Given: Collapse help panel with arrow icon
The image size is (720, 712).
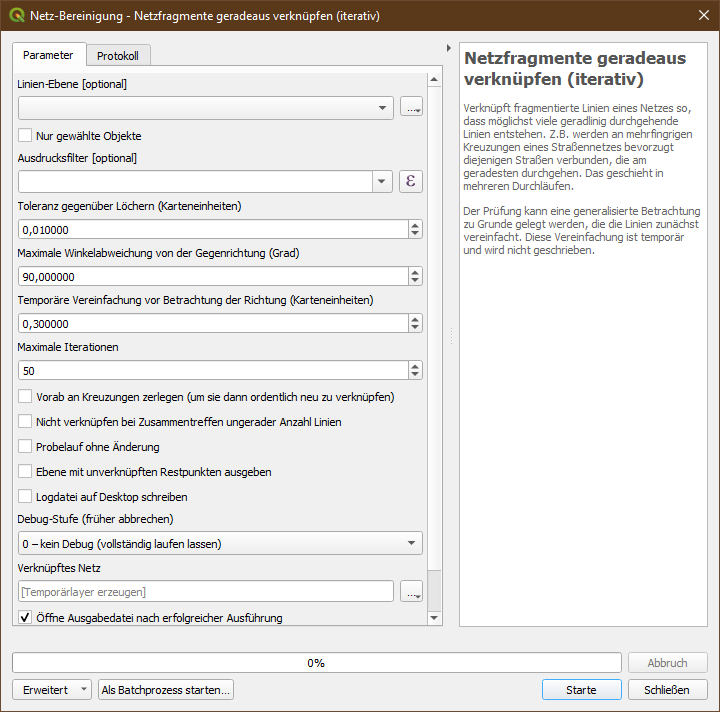Looking at the screenshot, I should coord(448,48).
